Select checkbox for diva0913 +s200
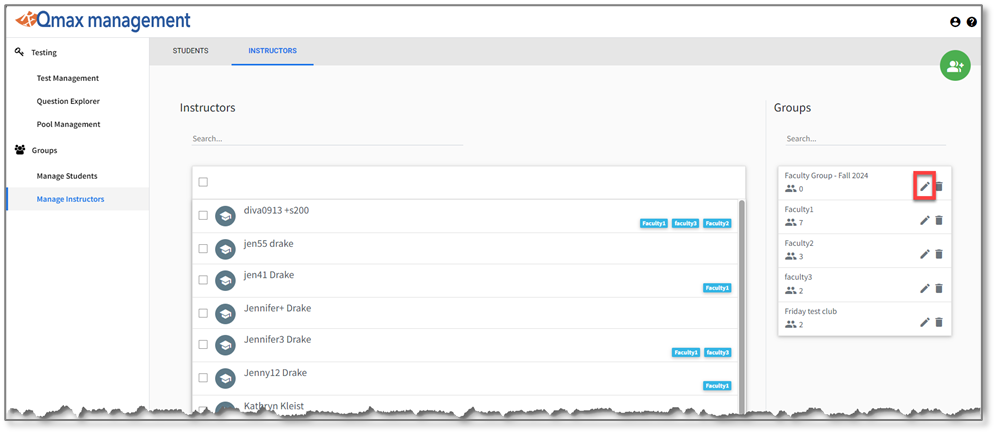 203,215
